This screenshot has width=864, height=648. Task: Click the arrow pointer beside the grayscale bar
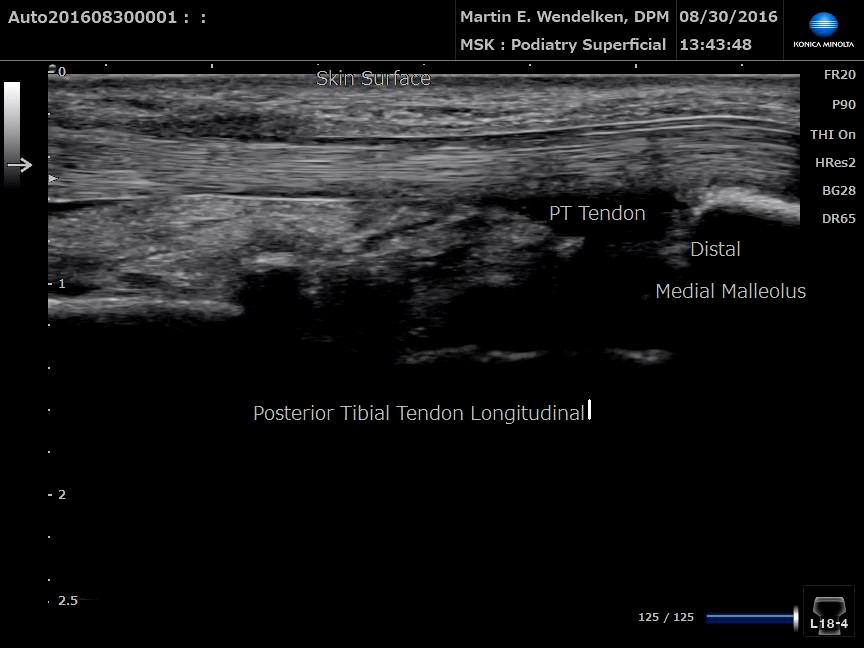(20, 165)
